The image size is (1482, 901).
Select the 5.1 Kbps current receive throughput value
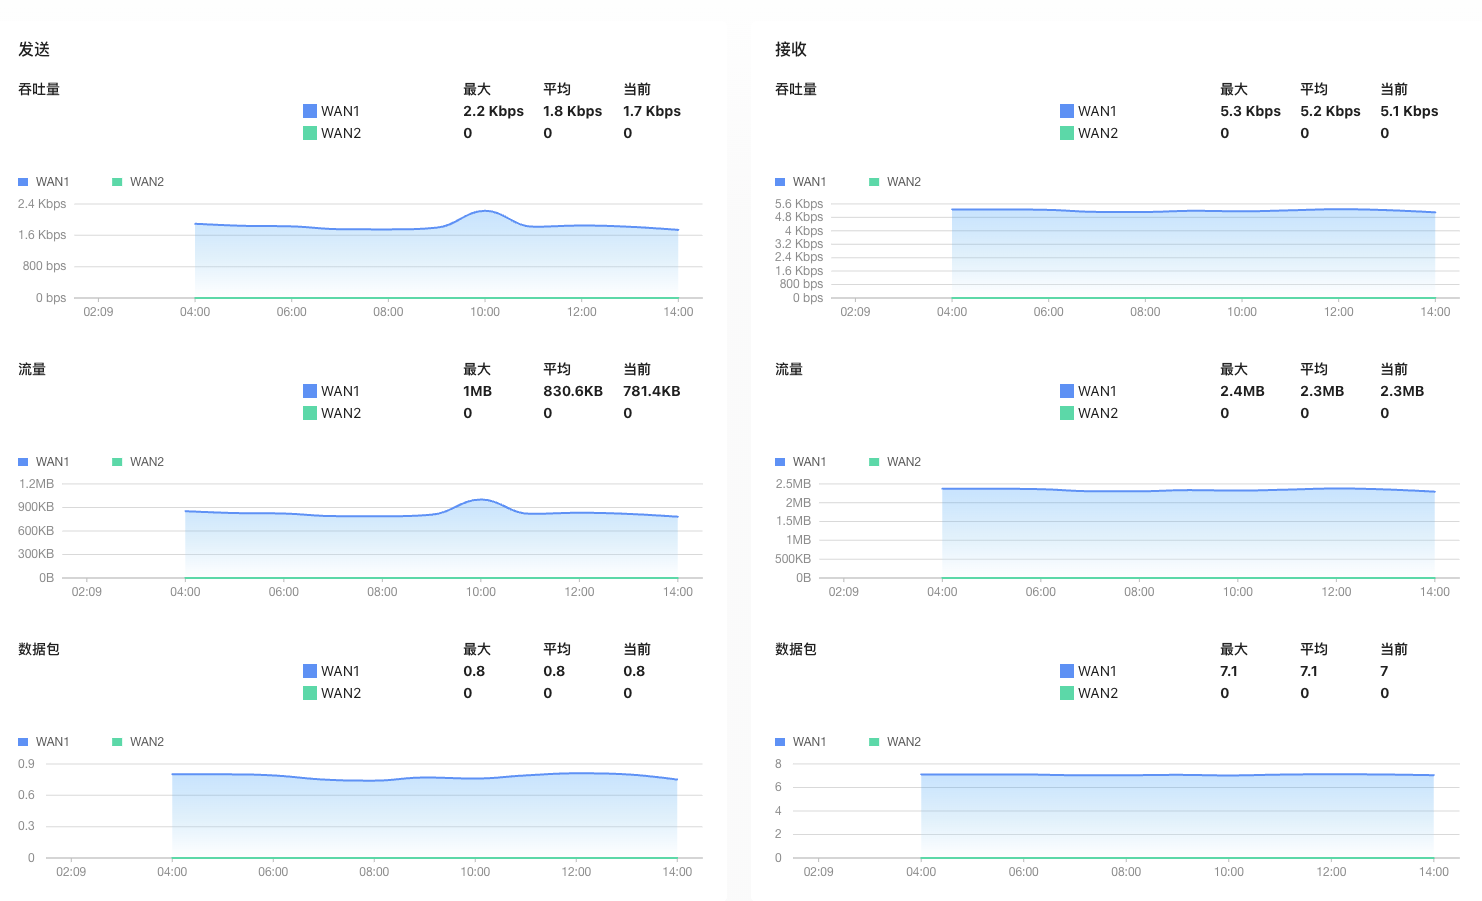(x=1409, y=111)
